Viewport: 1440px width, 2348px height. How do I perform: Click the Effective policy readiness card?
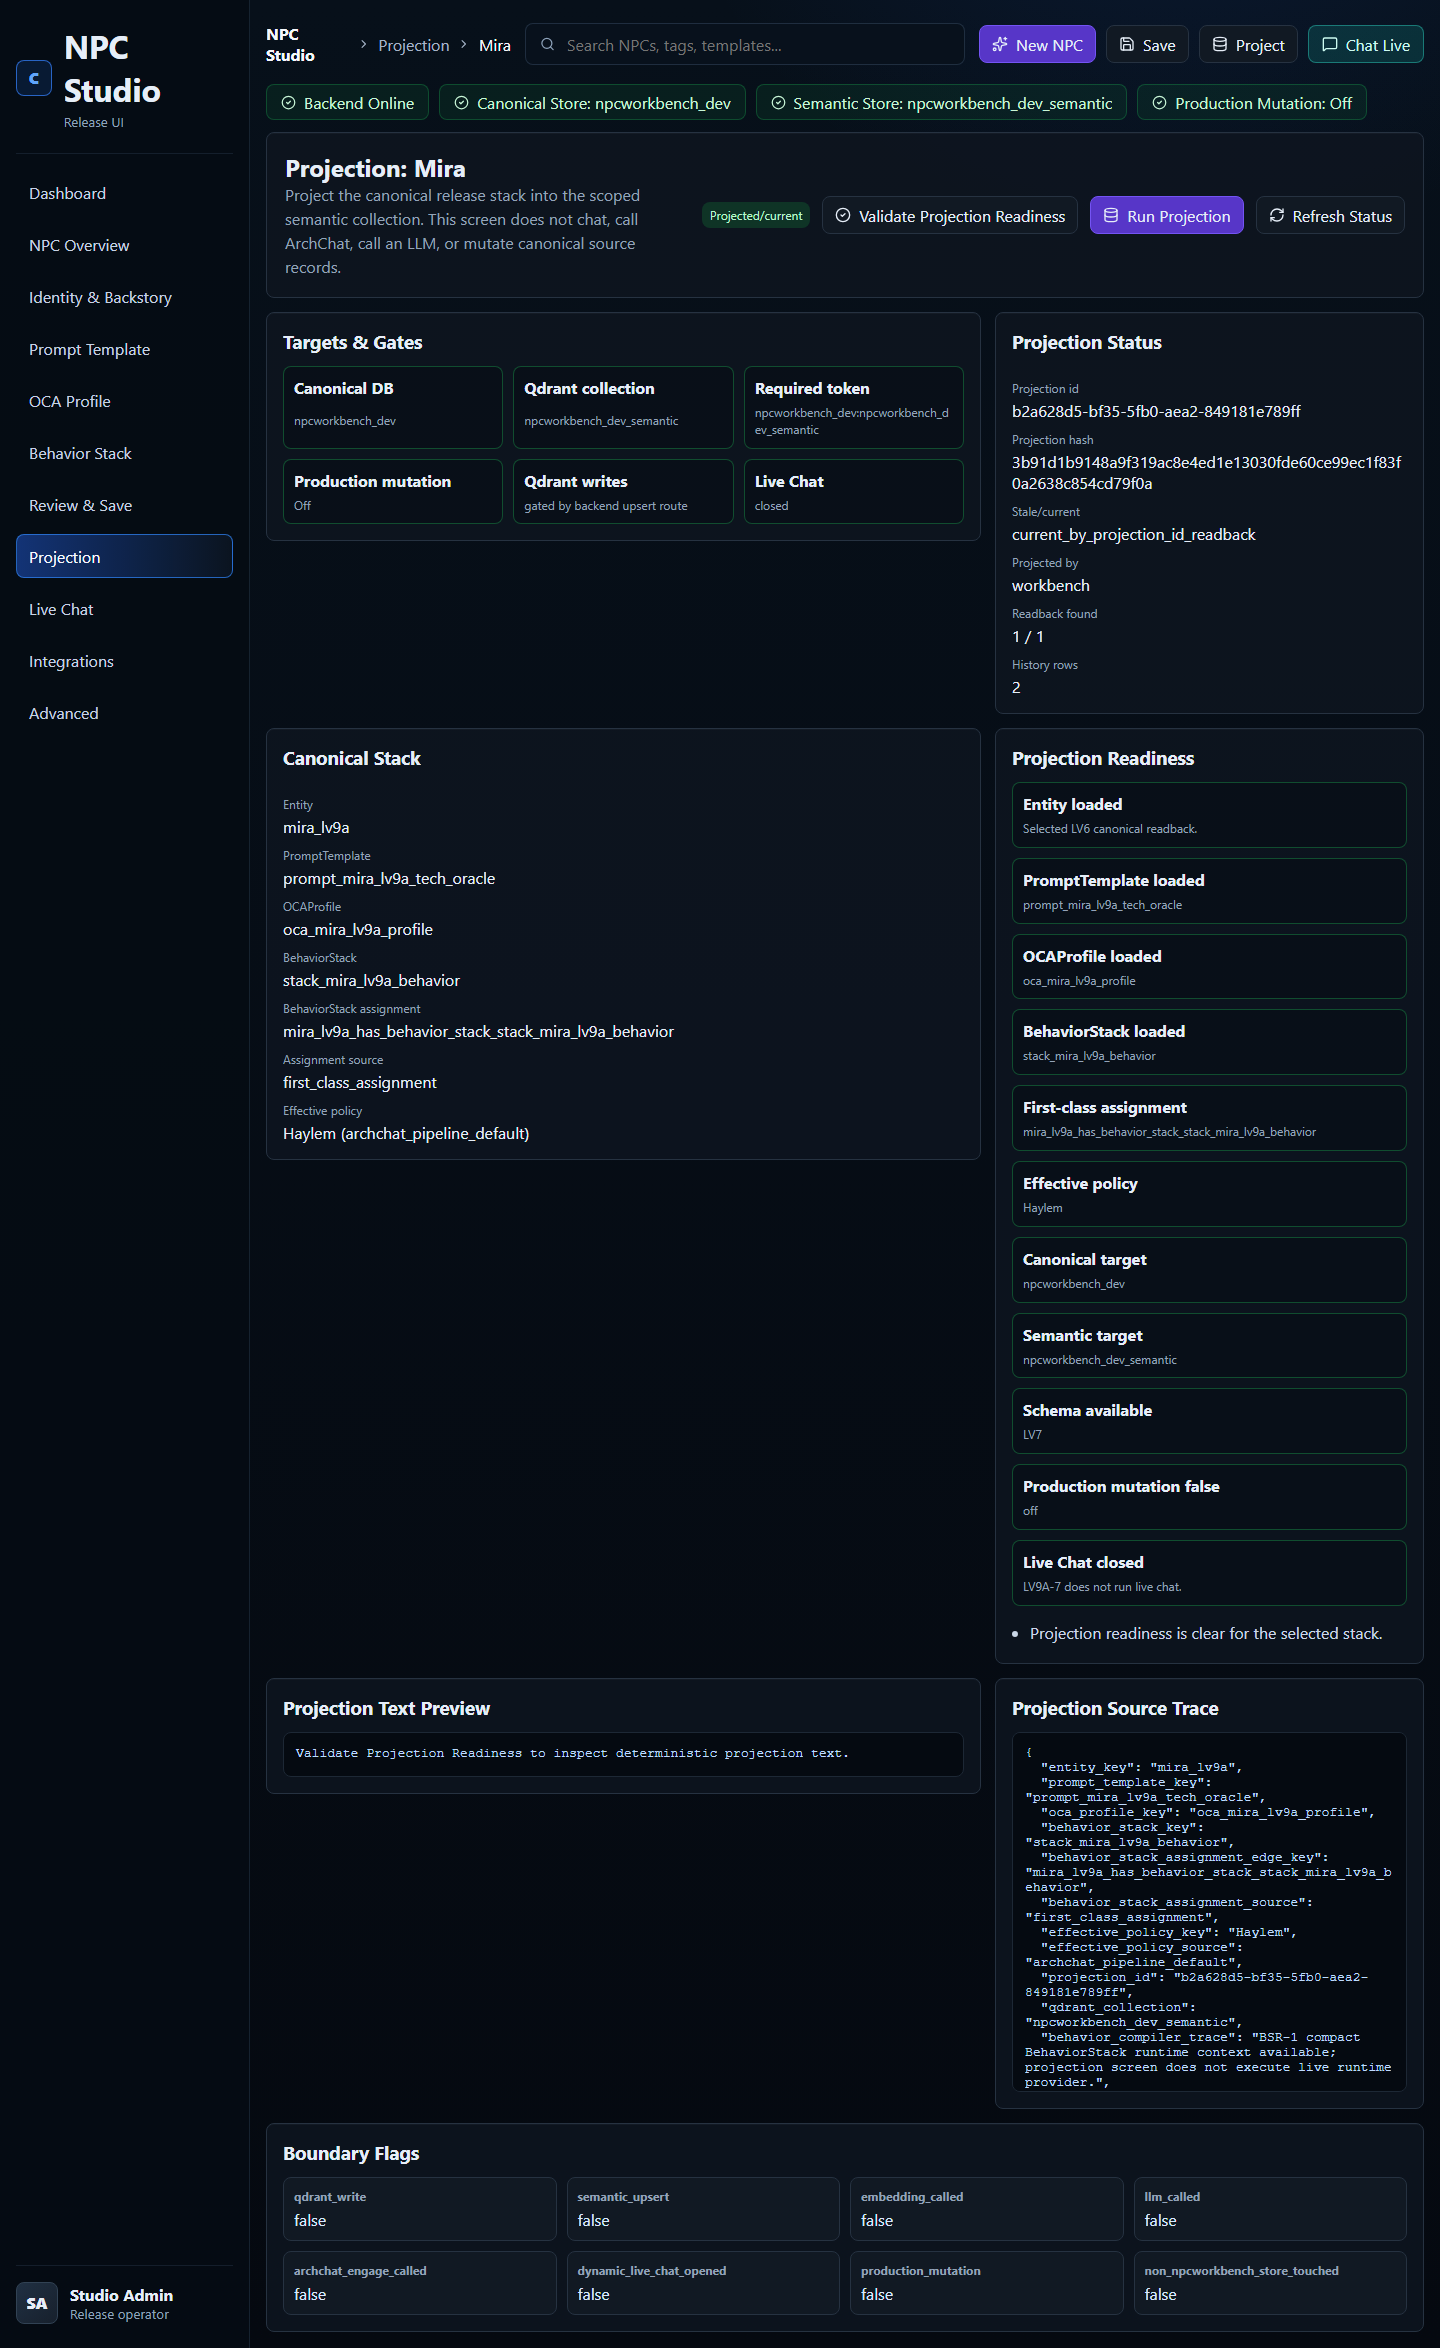click(1209, 1194)
